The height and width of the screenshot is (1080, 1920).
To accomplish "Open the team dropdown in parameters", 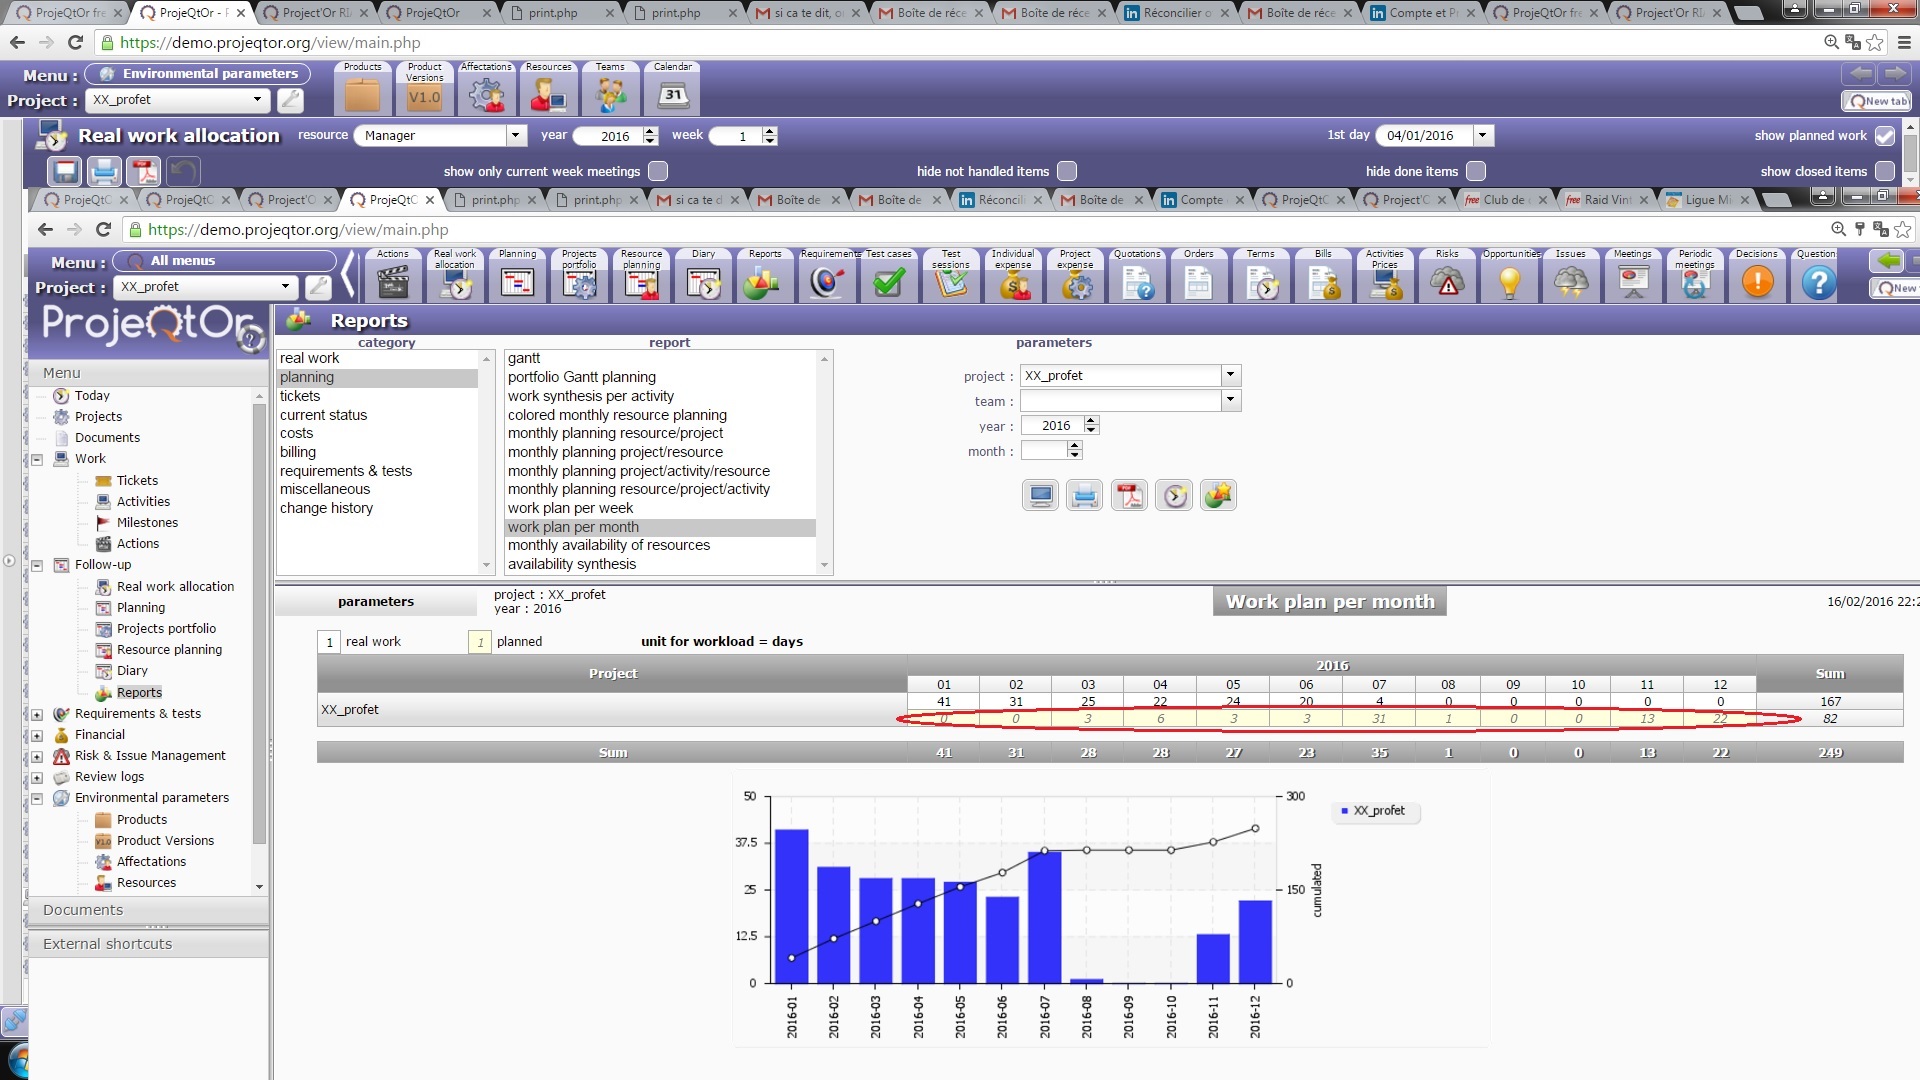I will point(1230,401).
